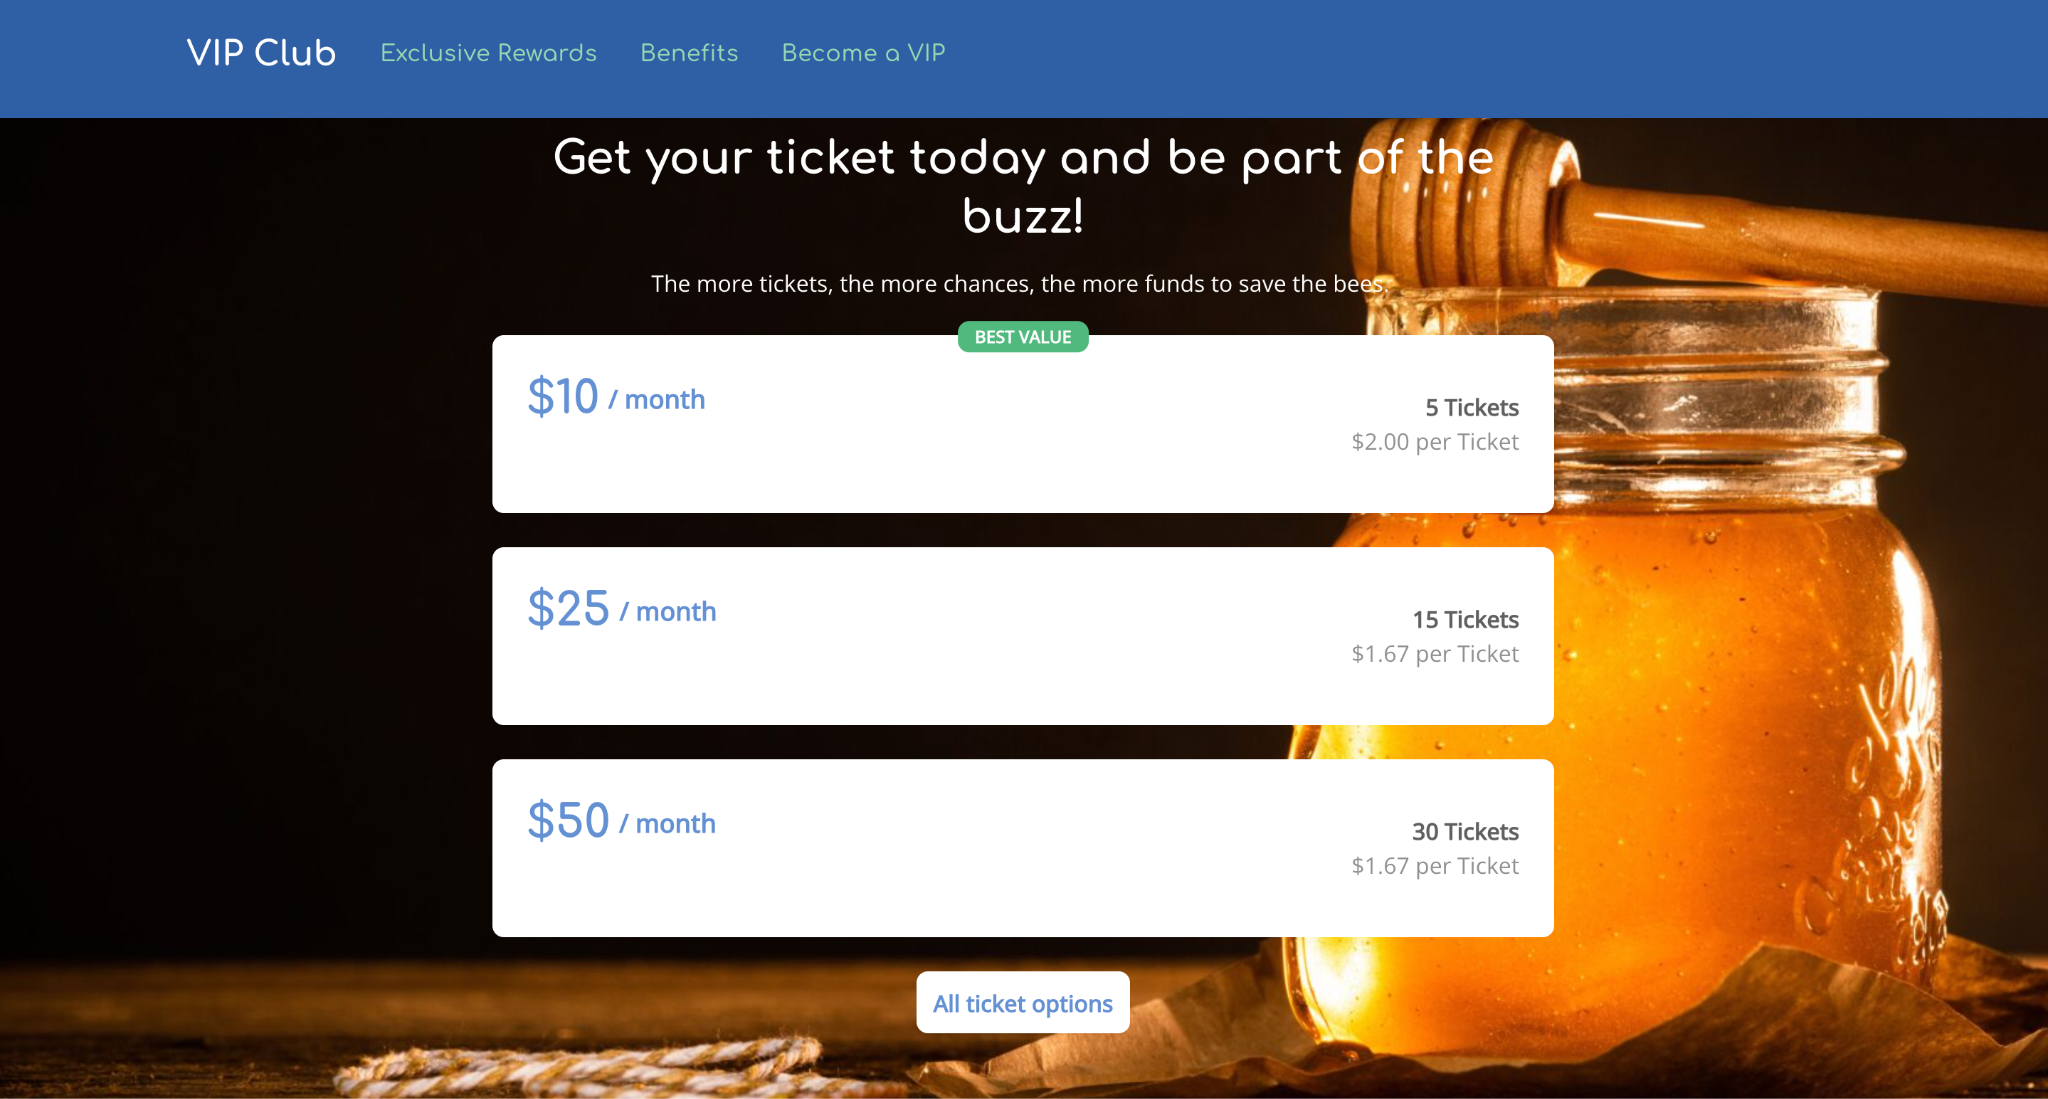Click the 'more tickets, more chances' subtitle

[1020, 284]
